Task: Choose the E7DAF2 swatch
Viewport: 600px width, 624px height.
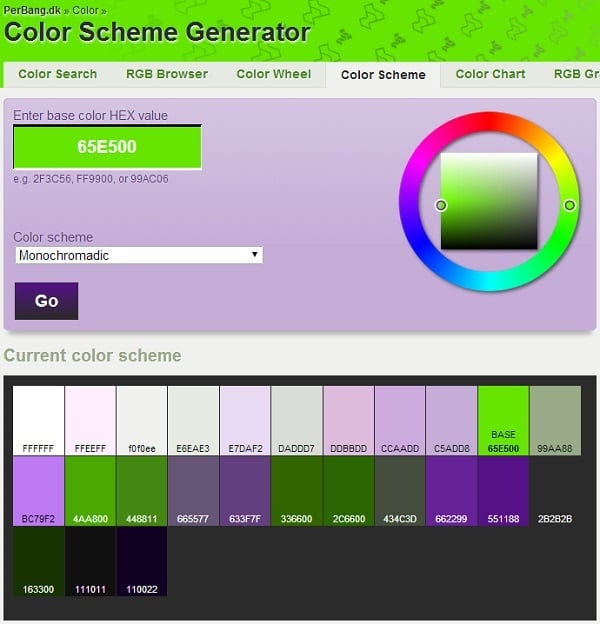Action: pyautogui.click(x=245, y=420)
